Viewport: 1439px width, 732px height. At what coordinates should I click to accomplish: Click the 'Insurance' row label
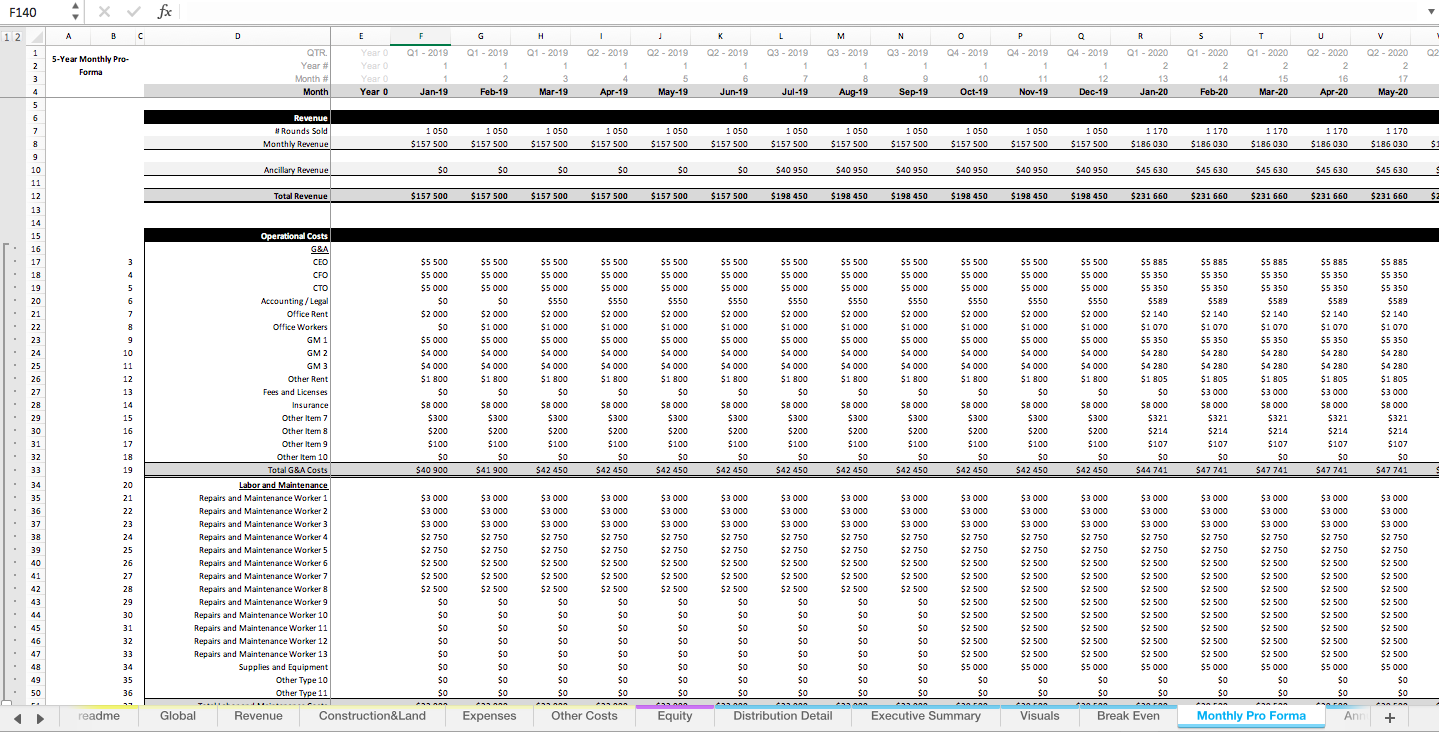(311, 405)
